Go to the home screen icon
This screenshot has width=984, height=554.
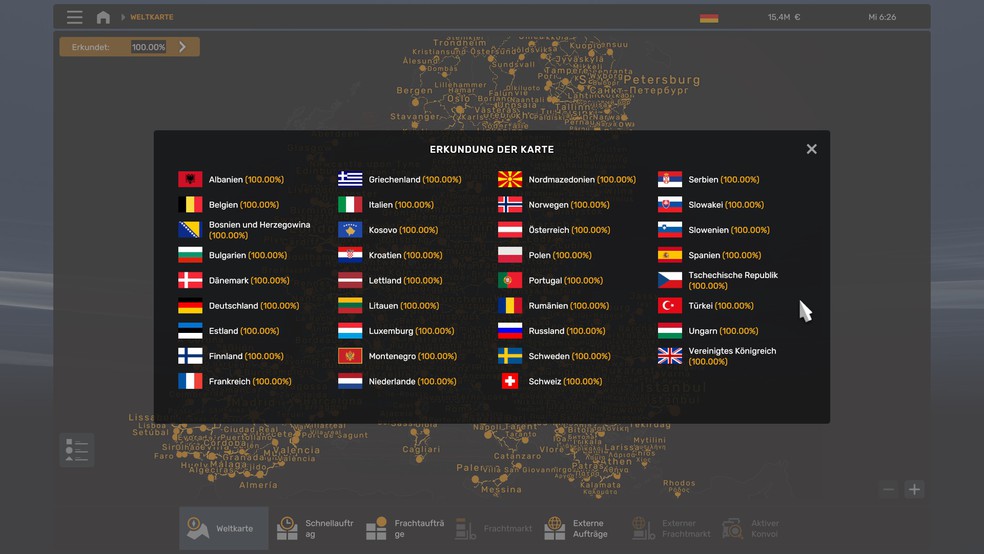point(104,17)
